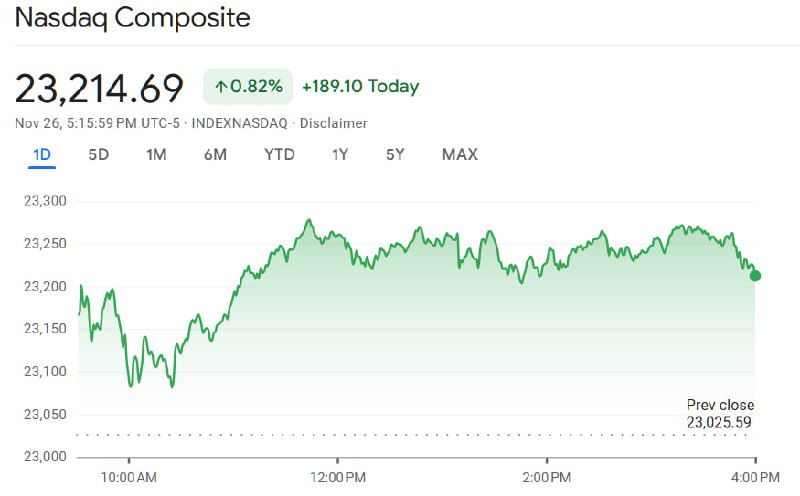The width and height of the screenshot is (800, 496).
Task: Click the Nasdaq Composite title
Action: click(x=132, y=18)
